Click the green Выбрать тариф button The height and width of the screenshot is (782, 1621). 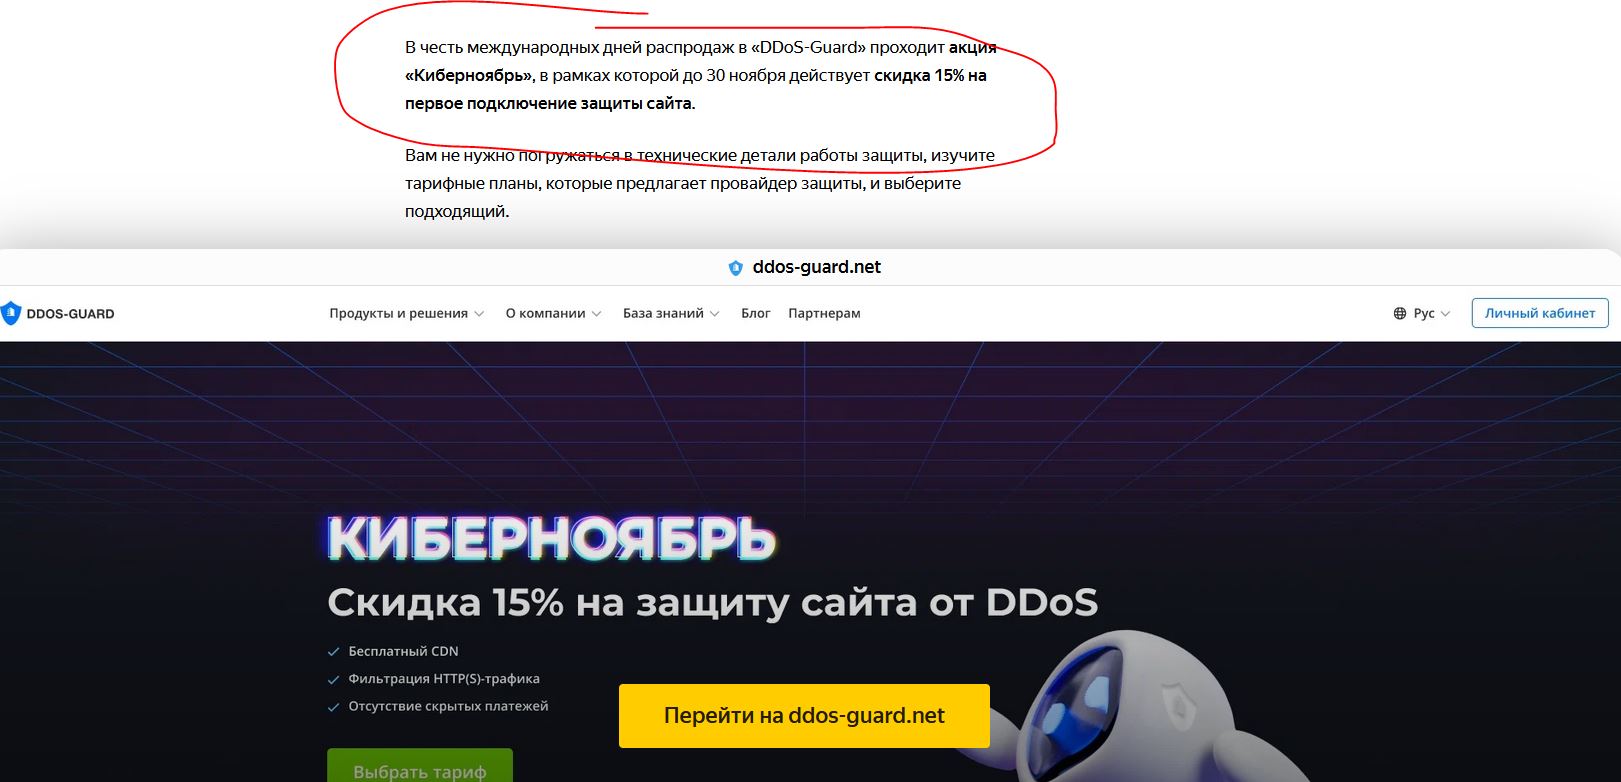[x=420, y=766]
